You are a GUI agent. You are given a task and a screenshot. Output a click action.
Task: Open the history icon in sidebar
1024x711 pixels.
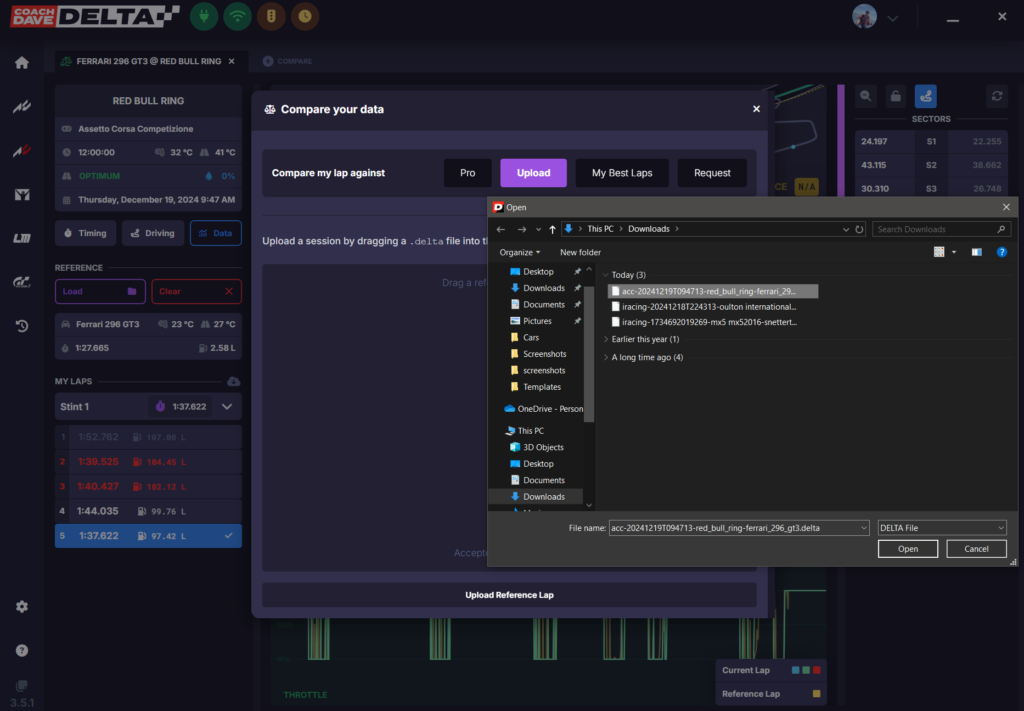22,326
